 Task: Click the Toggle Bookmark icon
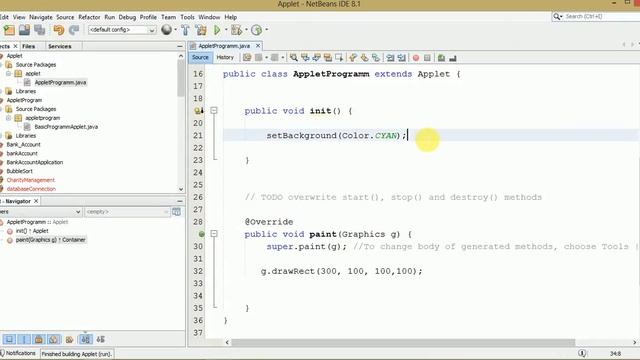pos(376,58)
